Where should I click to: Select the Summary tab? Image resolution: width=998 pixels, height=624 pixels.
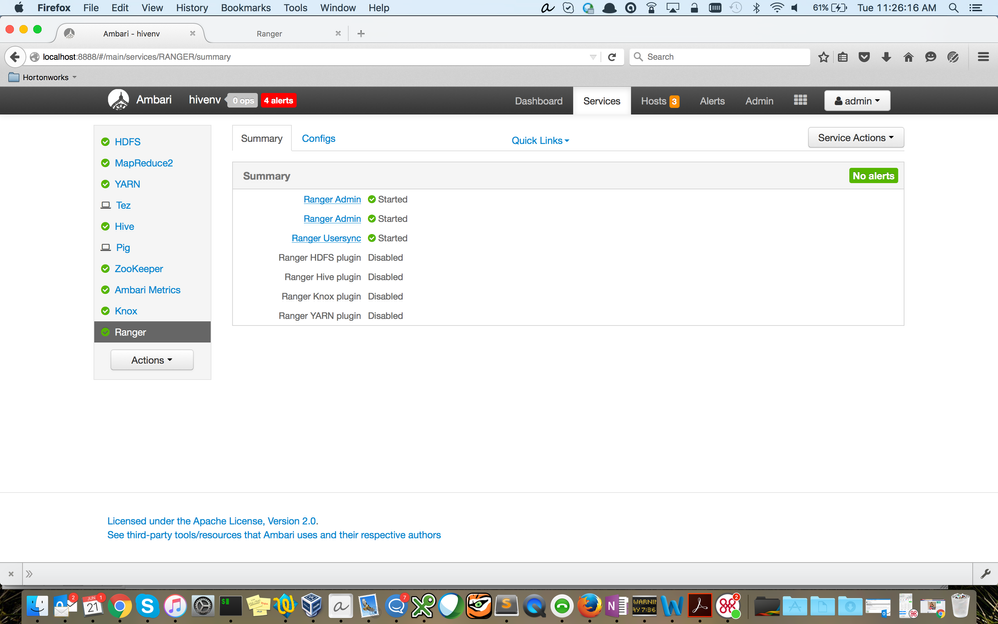(262, 138)
